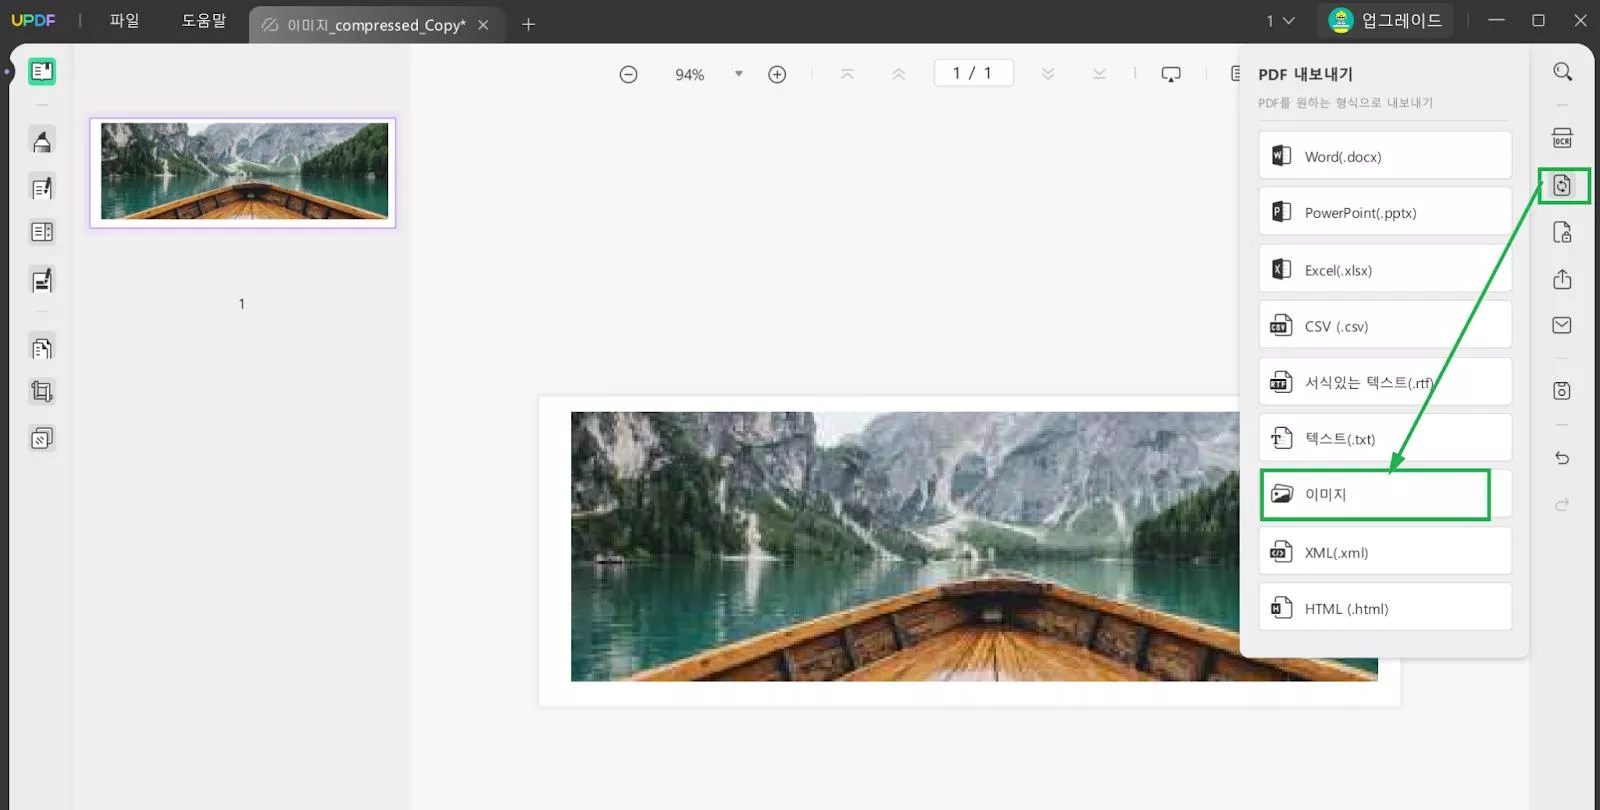Go to the next page
Screen dimensions: 1600x810
(x=1048, y=74)
